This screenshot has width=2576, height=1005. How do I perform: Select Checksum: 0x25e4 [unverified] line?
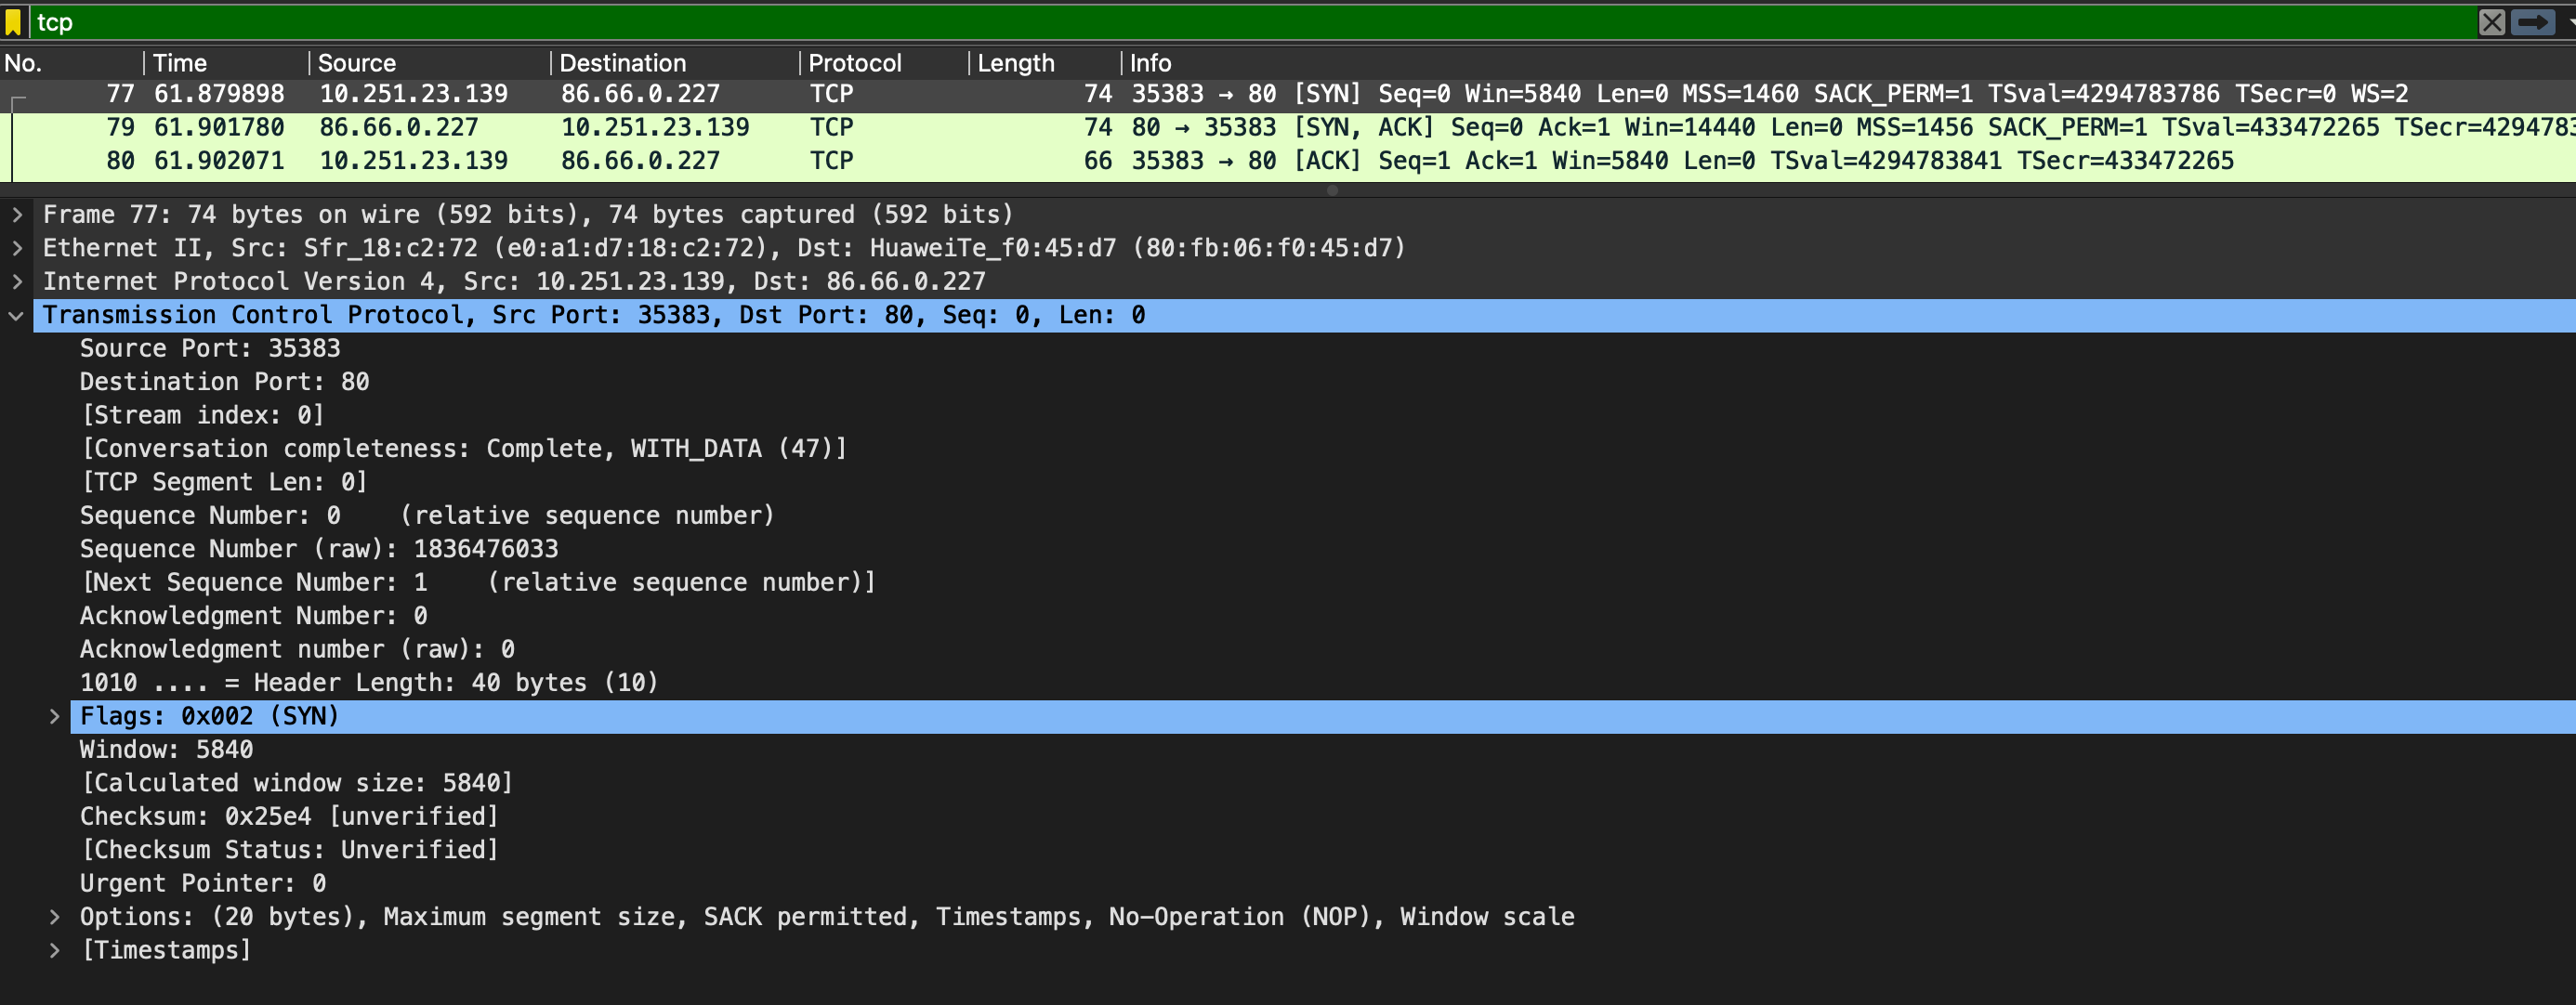click(x=289, y=817)
